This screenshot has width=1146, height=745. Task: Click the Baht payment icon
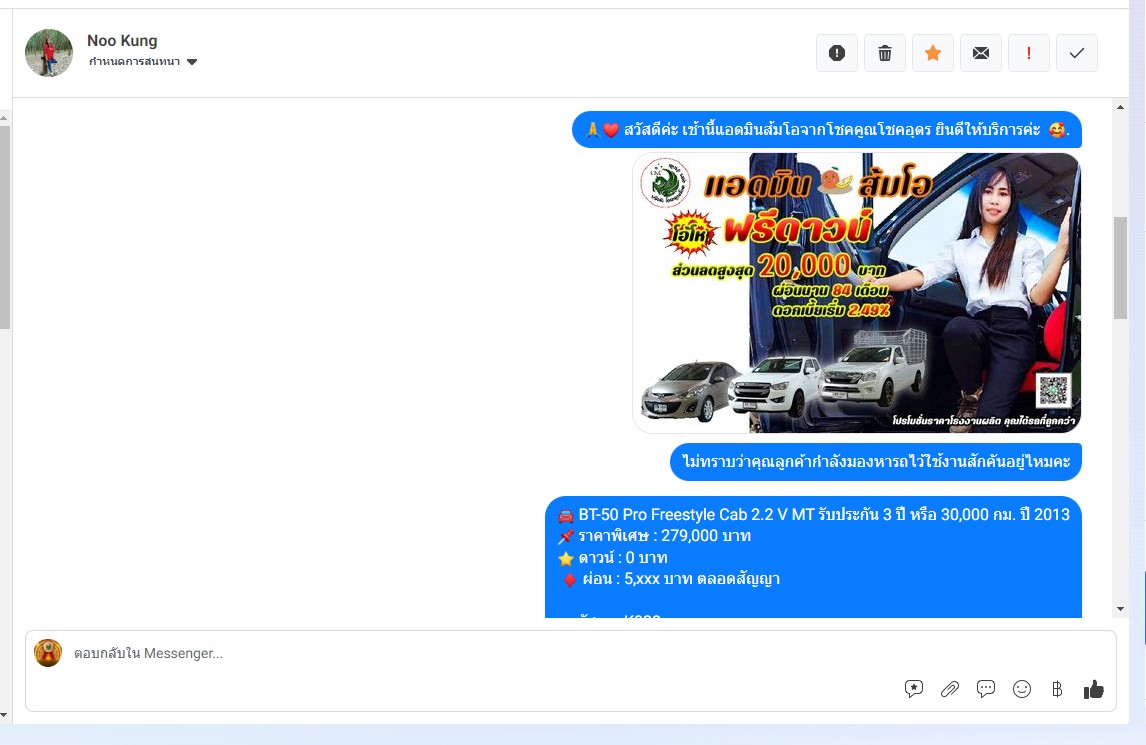(x=1057, y=689)
